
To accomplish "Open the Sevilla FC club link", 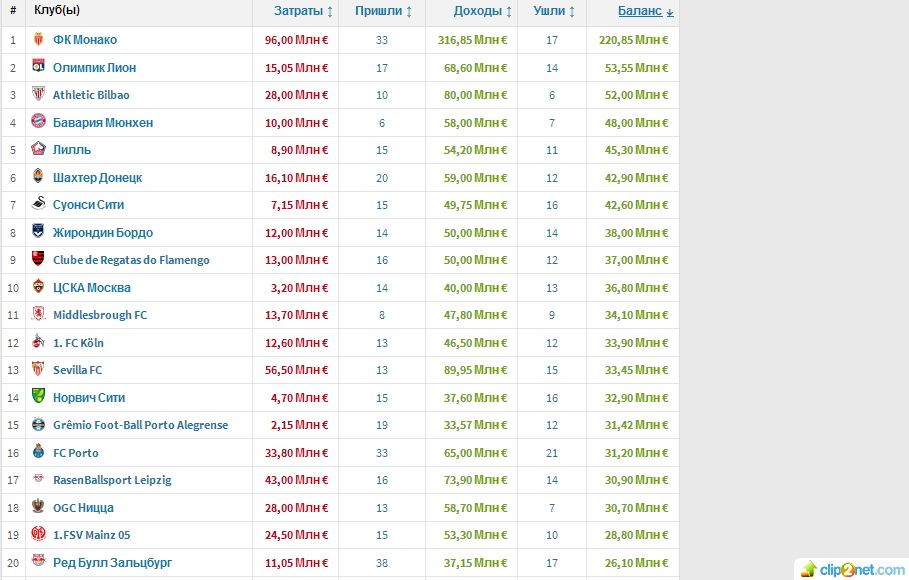I will coord(78,371).
